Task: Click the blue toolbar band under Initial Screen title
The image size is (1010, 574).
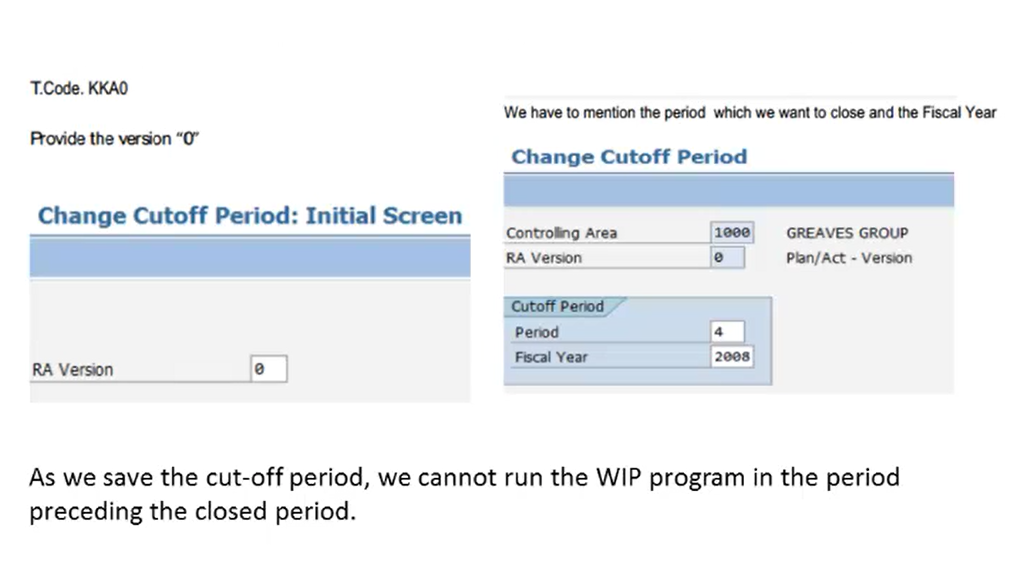Action: pyautogui.click(x=250, y=258)
